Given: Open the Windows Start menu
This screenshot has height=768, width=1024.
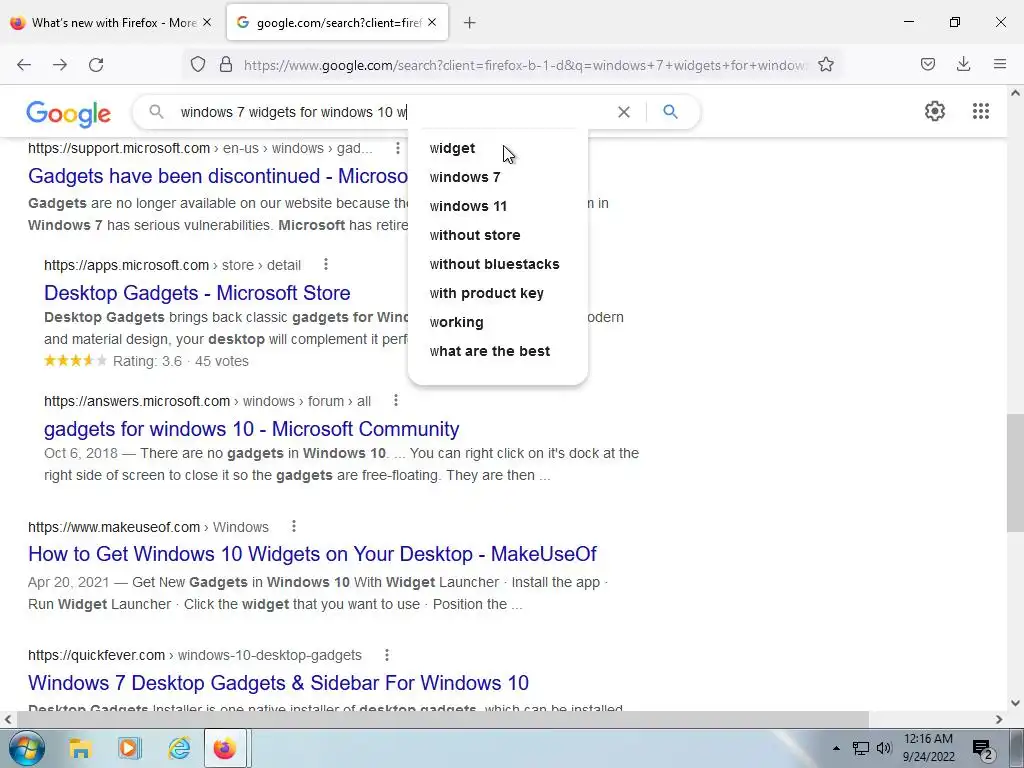Looking at the screenshot, I should coord(26,748).
